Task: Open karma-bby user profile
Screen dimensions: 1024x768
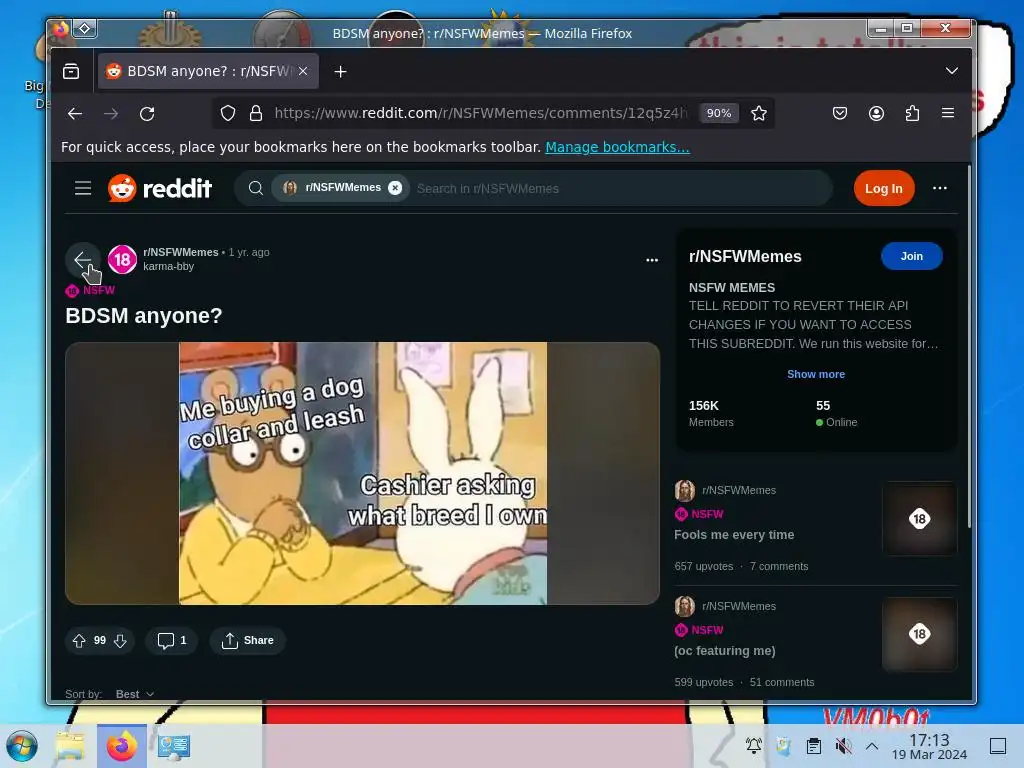Action: click(168, 266)
